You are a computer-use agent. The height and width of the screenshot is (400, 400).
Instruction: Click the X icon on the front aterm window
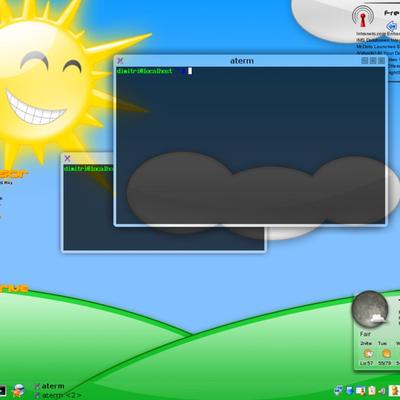click(120, 61)
